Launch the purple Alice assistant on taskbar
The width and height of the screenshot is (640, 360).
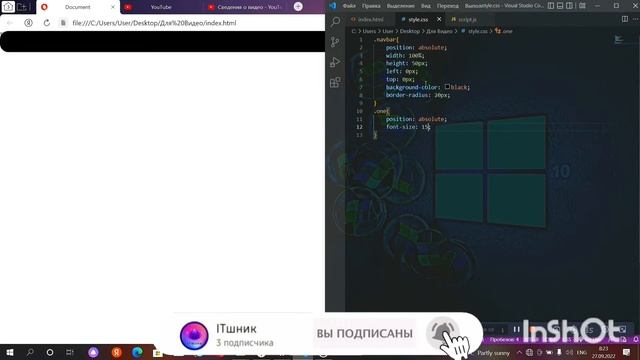click(93, 352)
